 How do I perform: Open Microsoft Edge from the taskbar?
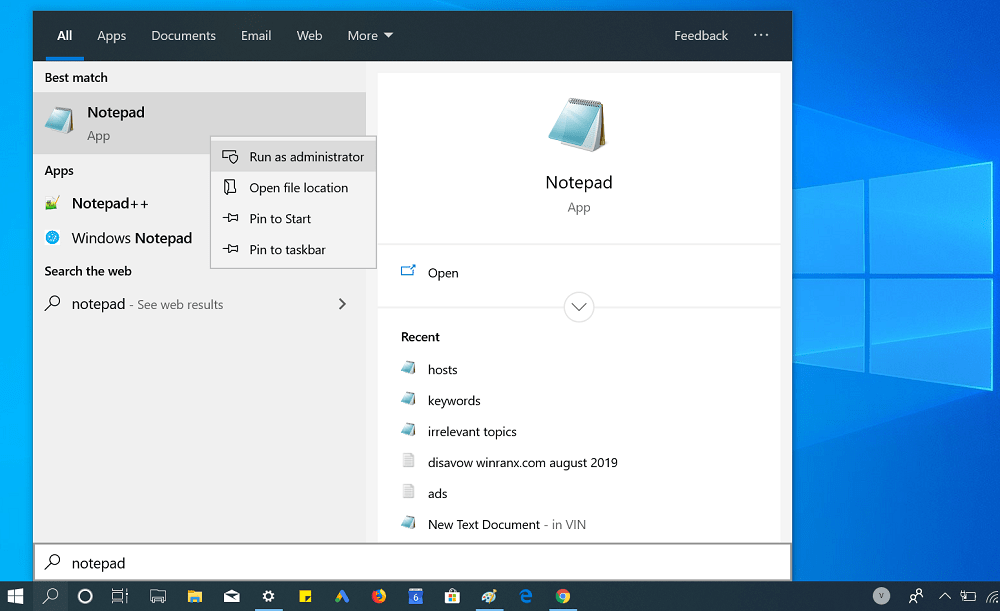(526, 596)
